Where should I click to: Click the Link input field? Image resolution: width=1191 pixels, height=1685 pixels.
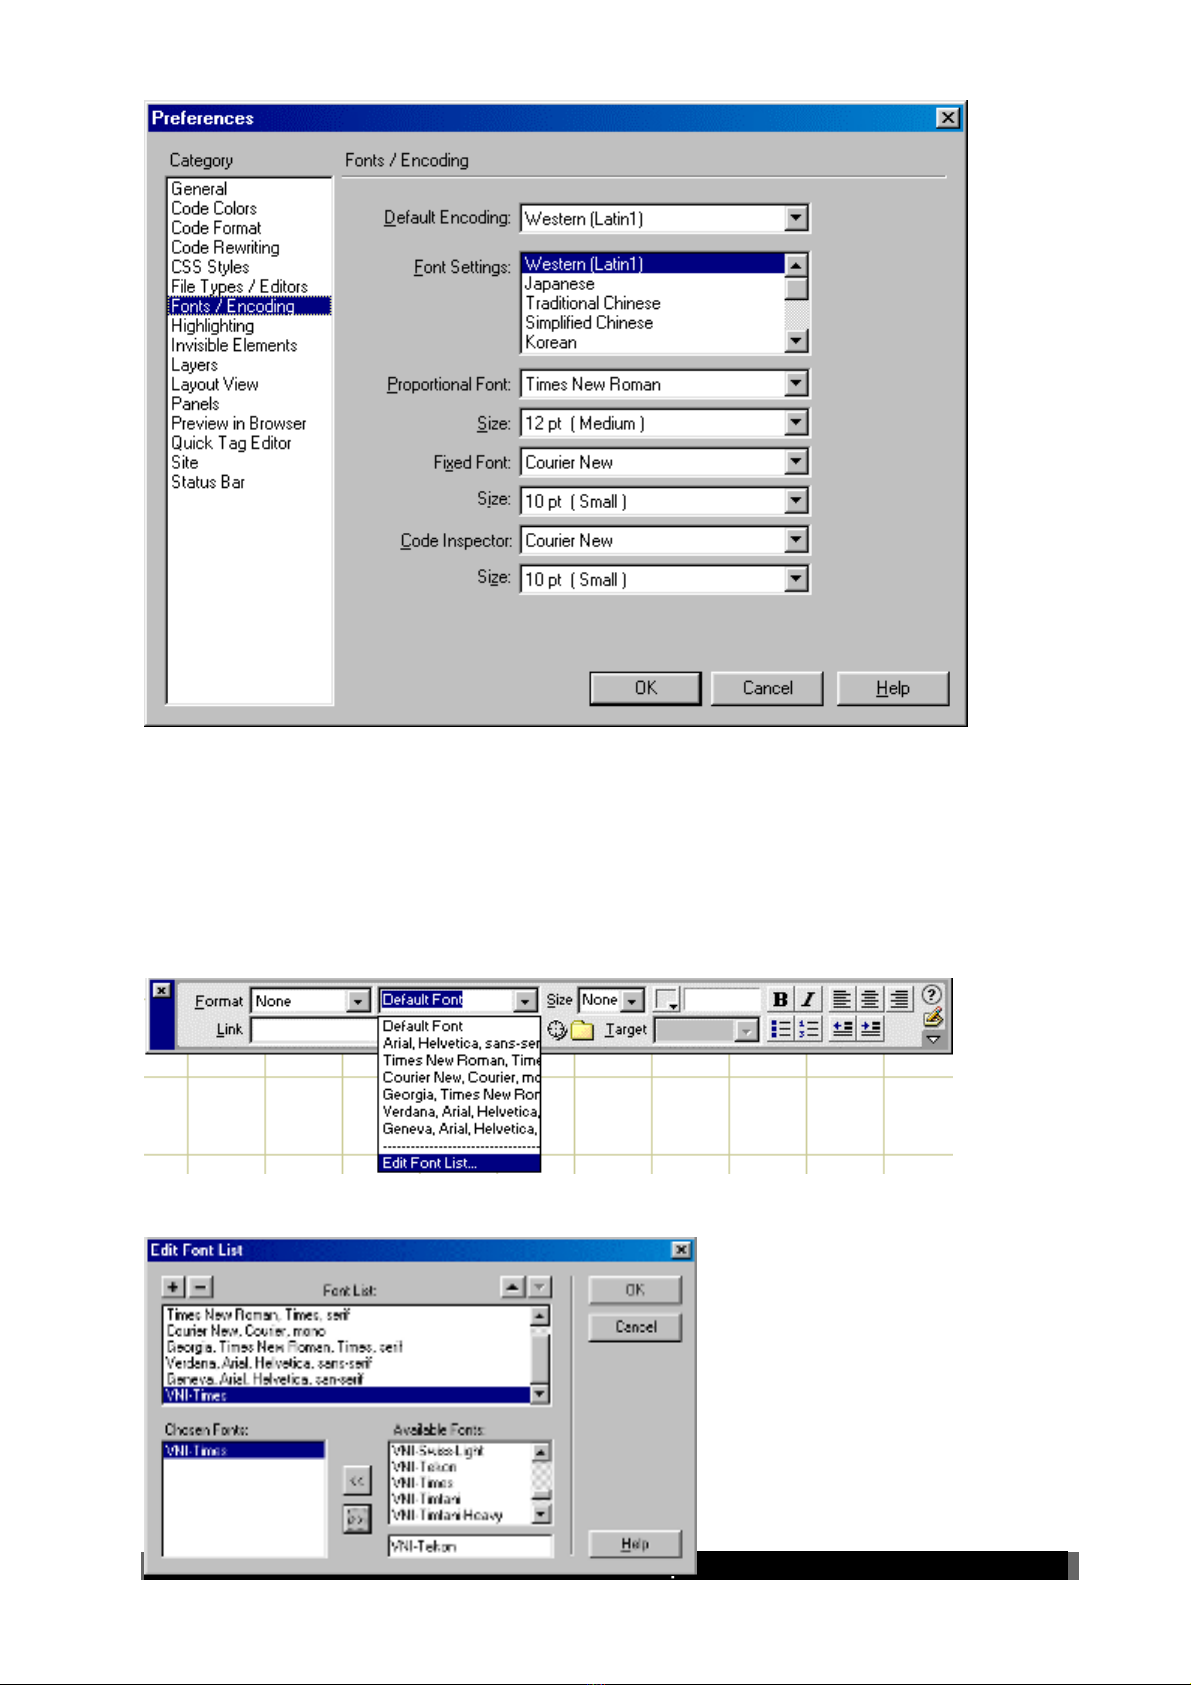[x=313, y=1030]
